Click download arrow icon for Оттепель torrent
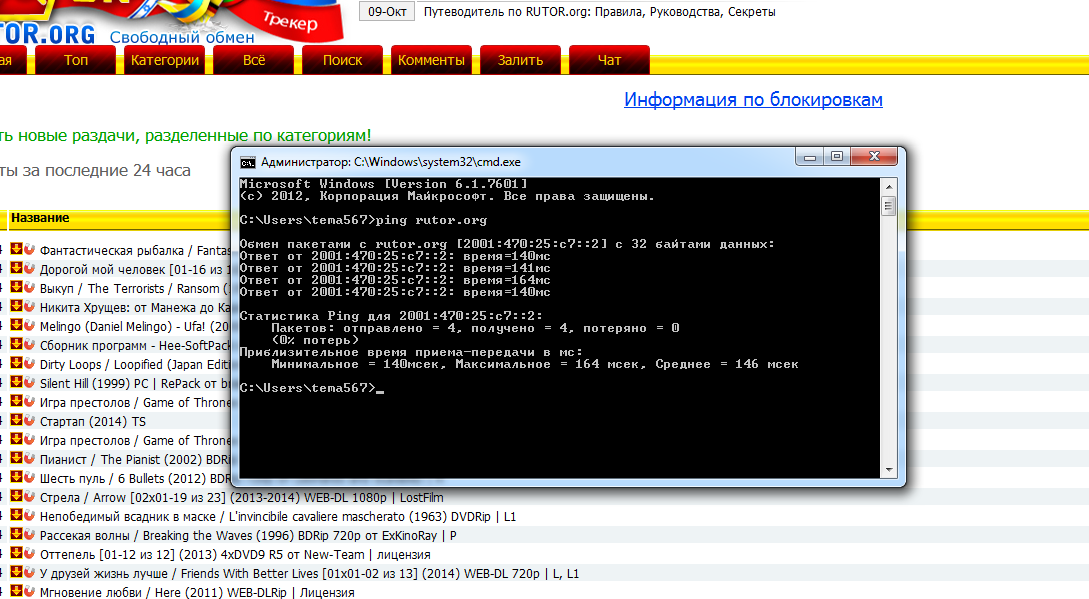The height and width of the screenshot is (599, 1089). tap(16, 554)
